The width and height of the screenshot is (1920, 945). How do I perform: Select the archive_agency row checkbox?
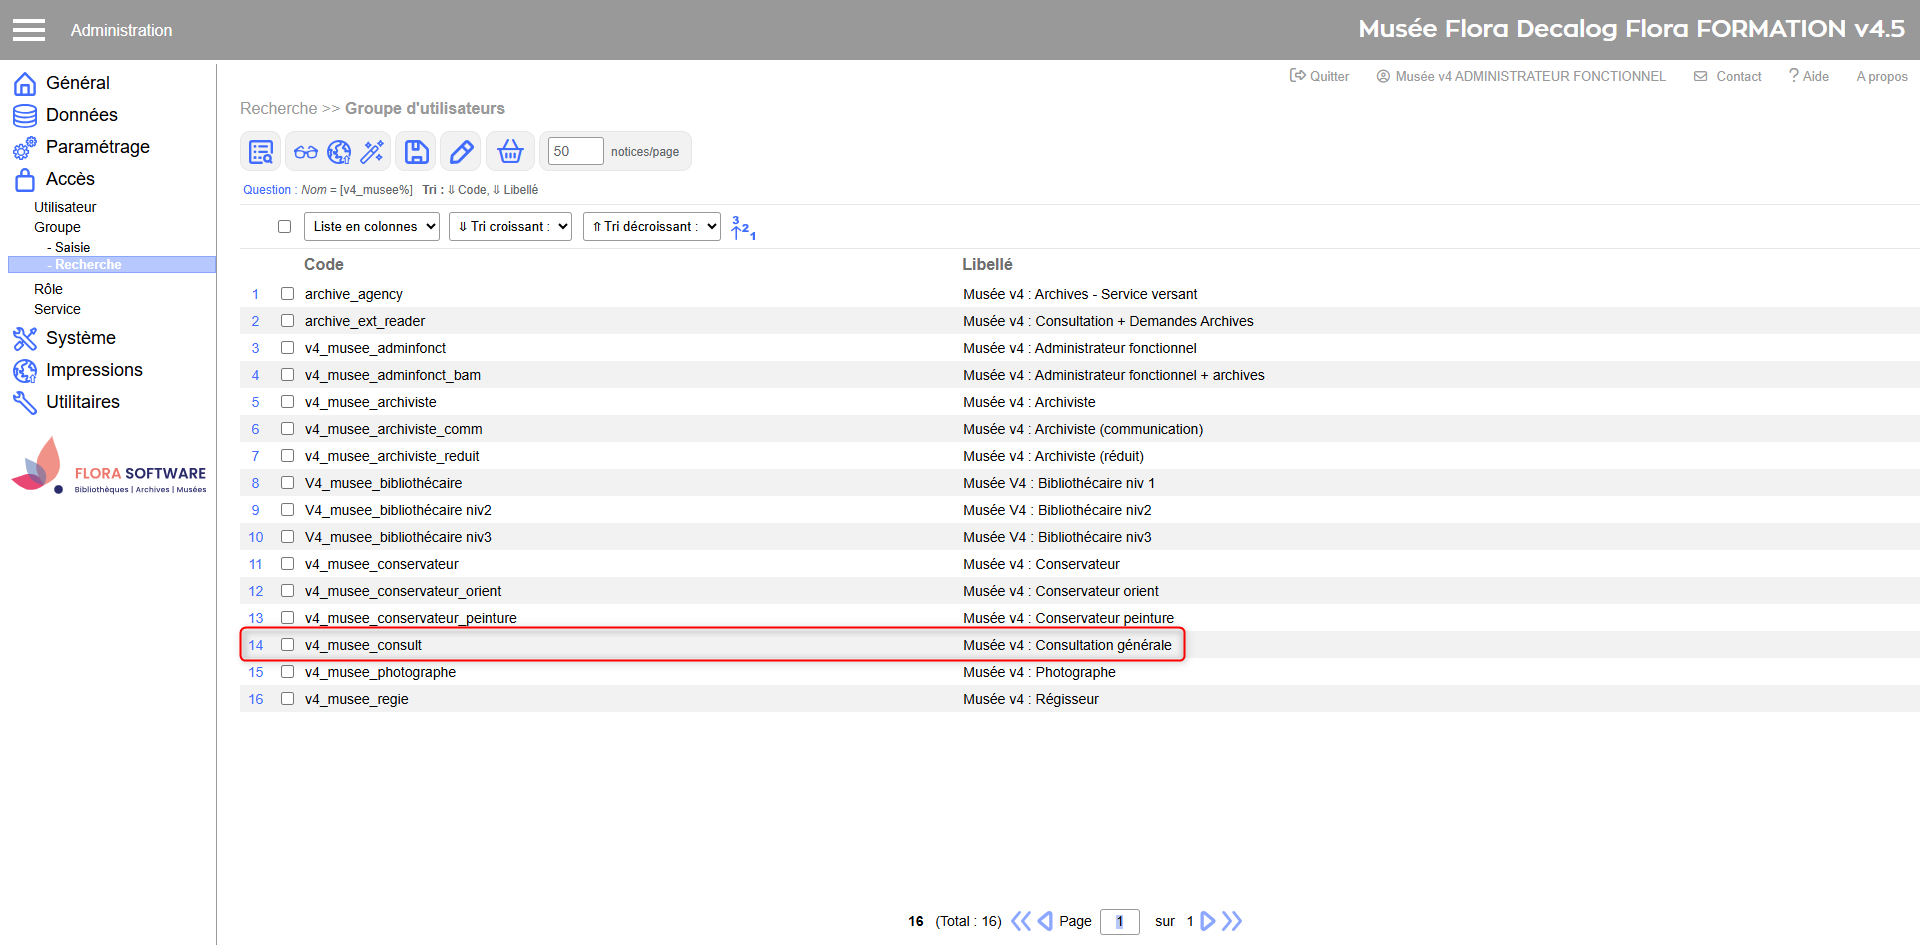point(288,294)
